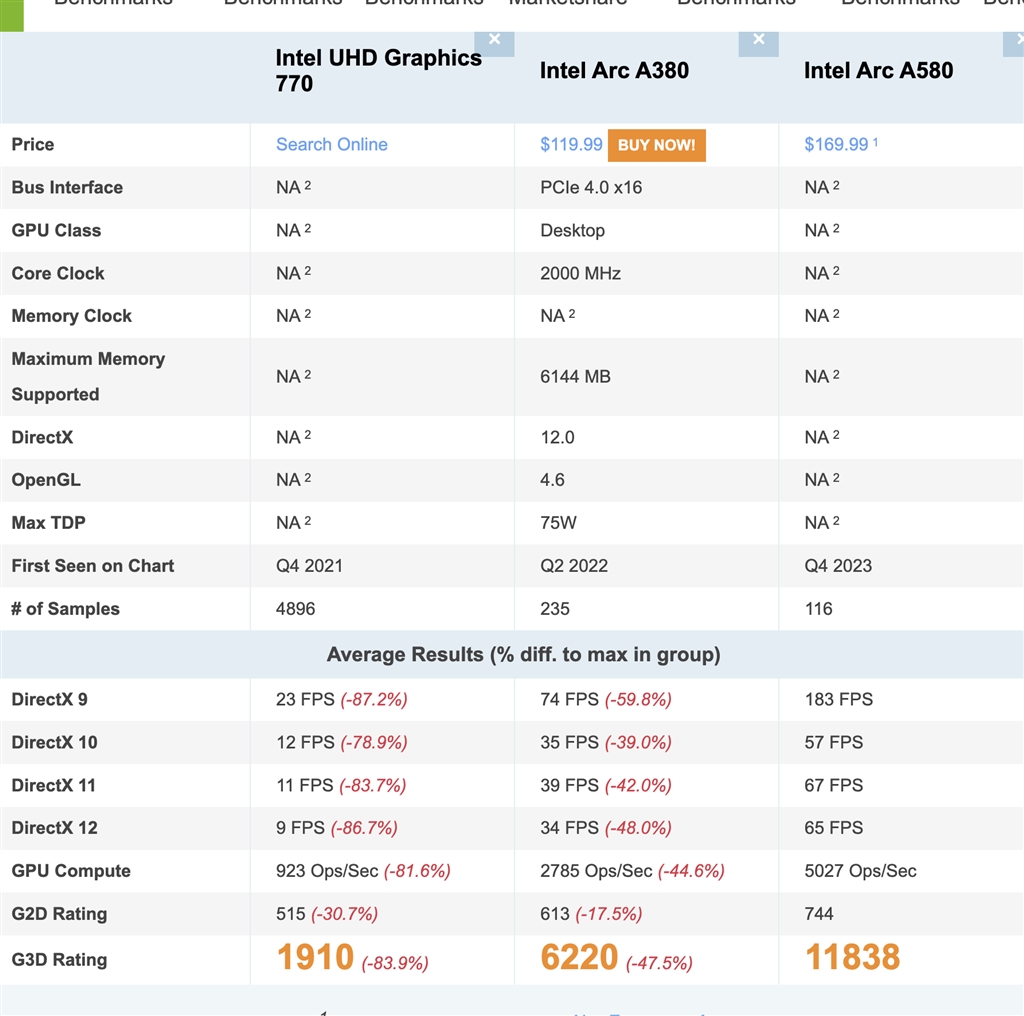Select the 65 FPS DirectX 12 result
This screenshot has width=1024, height=1016.
pos(833,828)
